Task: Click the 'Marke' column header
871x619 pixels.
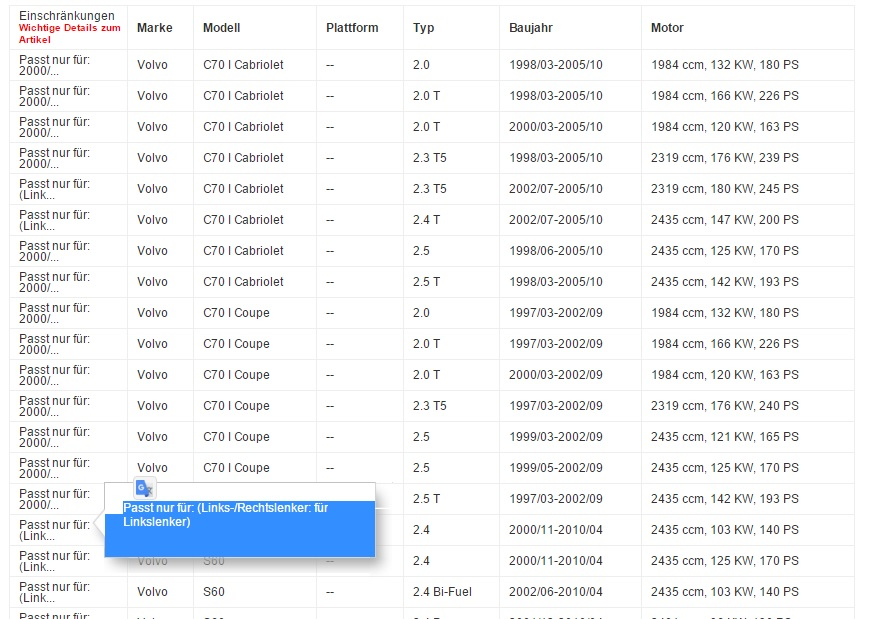Action: pos(154,28)
